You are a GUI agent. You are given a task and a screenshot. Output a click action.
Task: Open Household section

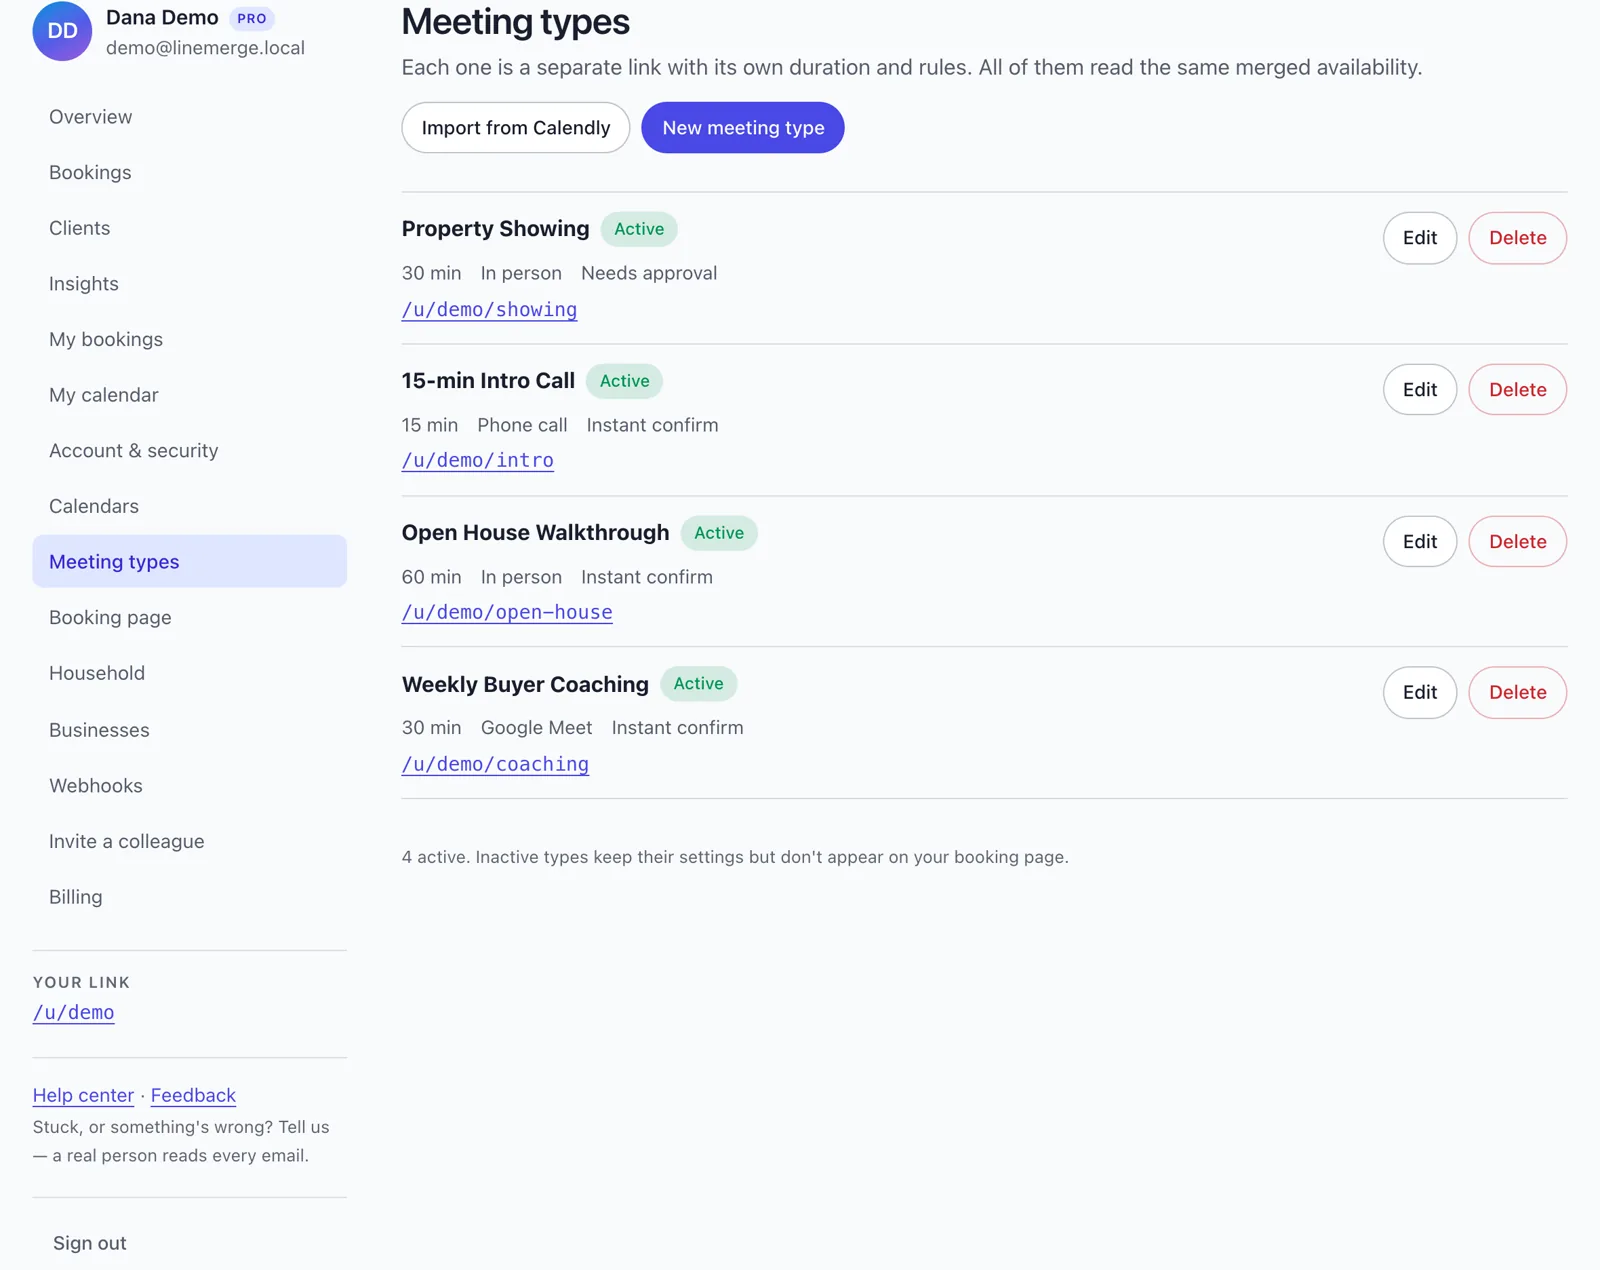189,673
